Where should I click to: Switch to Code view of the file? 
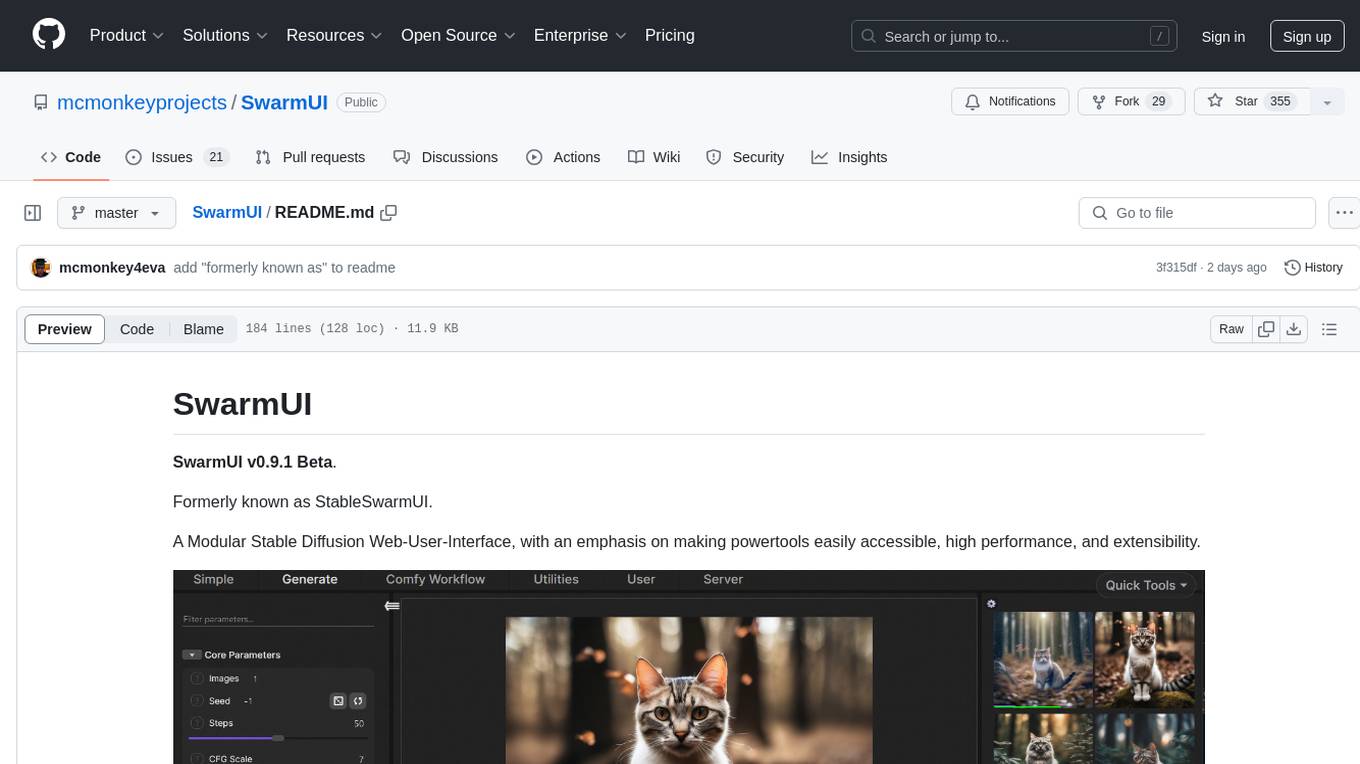point(137,329)
